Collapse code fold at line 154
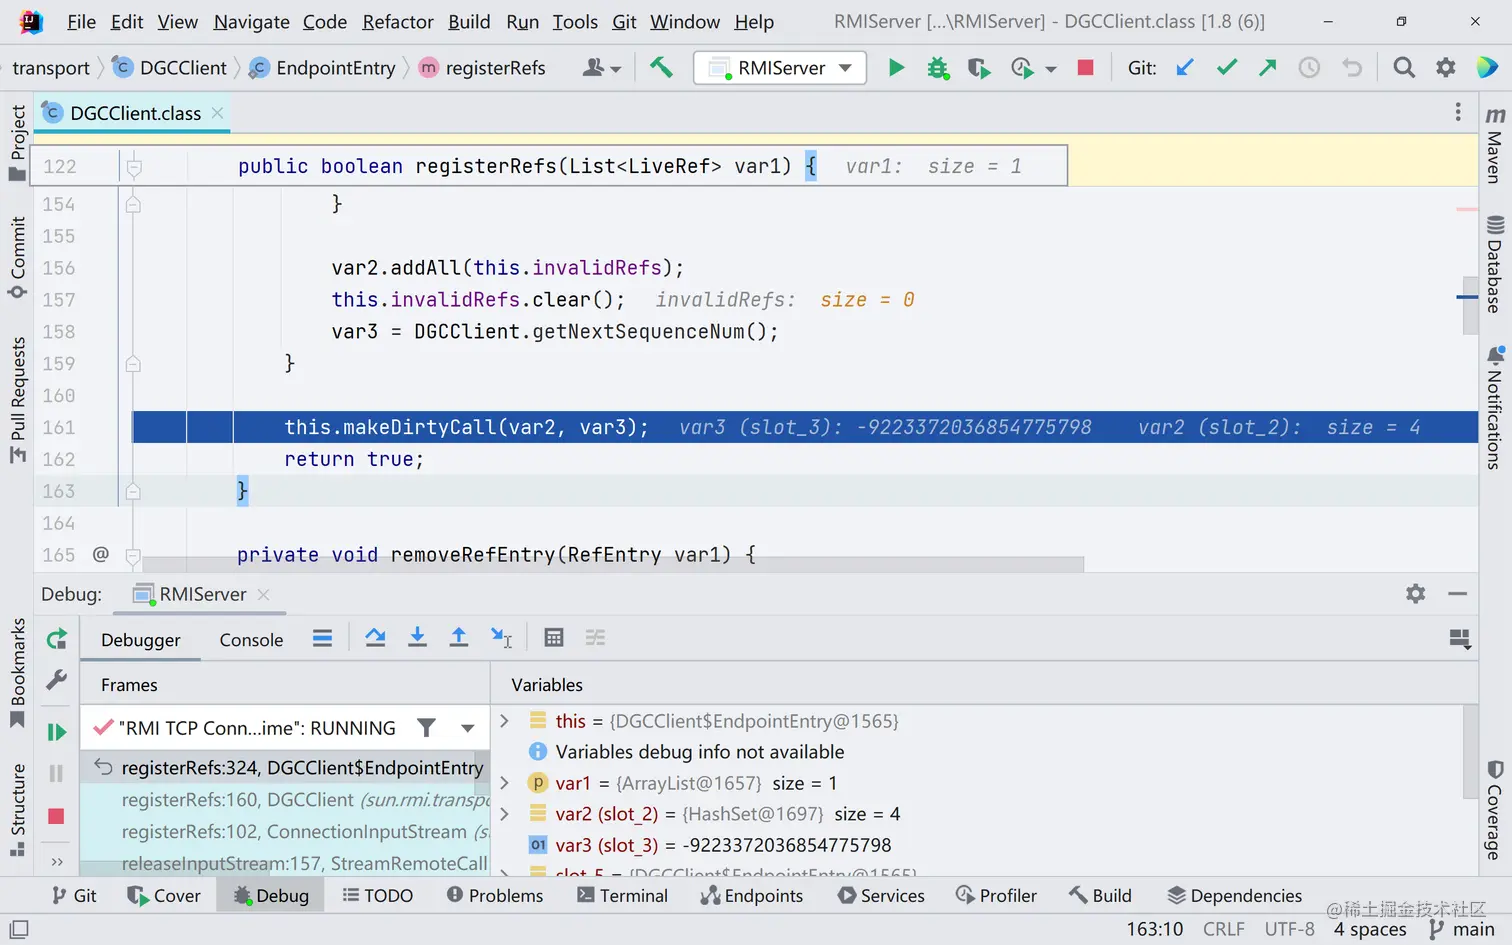Screen dimensions: 1512x945 point(133,204)
